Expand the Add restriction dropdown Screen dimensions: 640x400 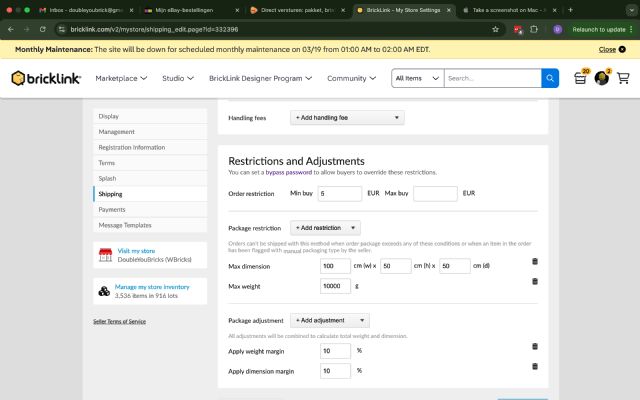pos(325,228)
